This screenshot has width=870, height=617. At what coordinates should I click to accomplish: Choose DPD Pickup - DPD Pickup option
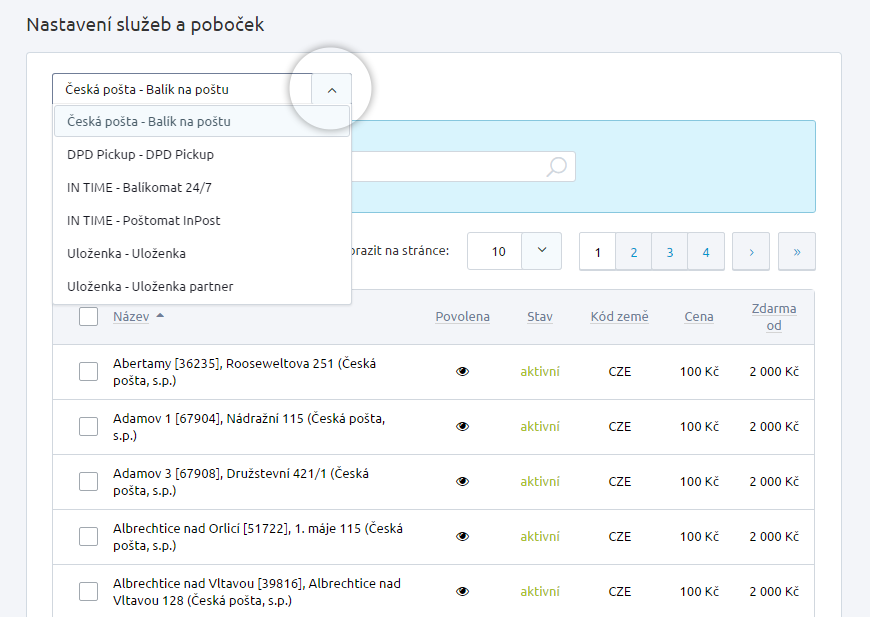pyautogui.click(x=202, y=154)
